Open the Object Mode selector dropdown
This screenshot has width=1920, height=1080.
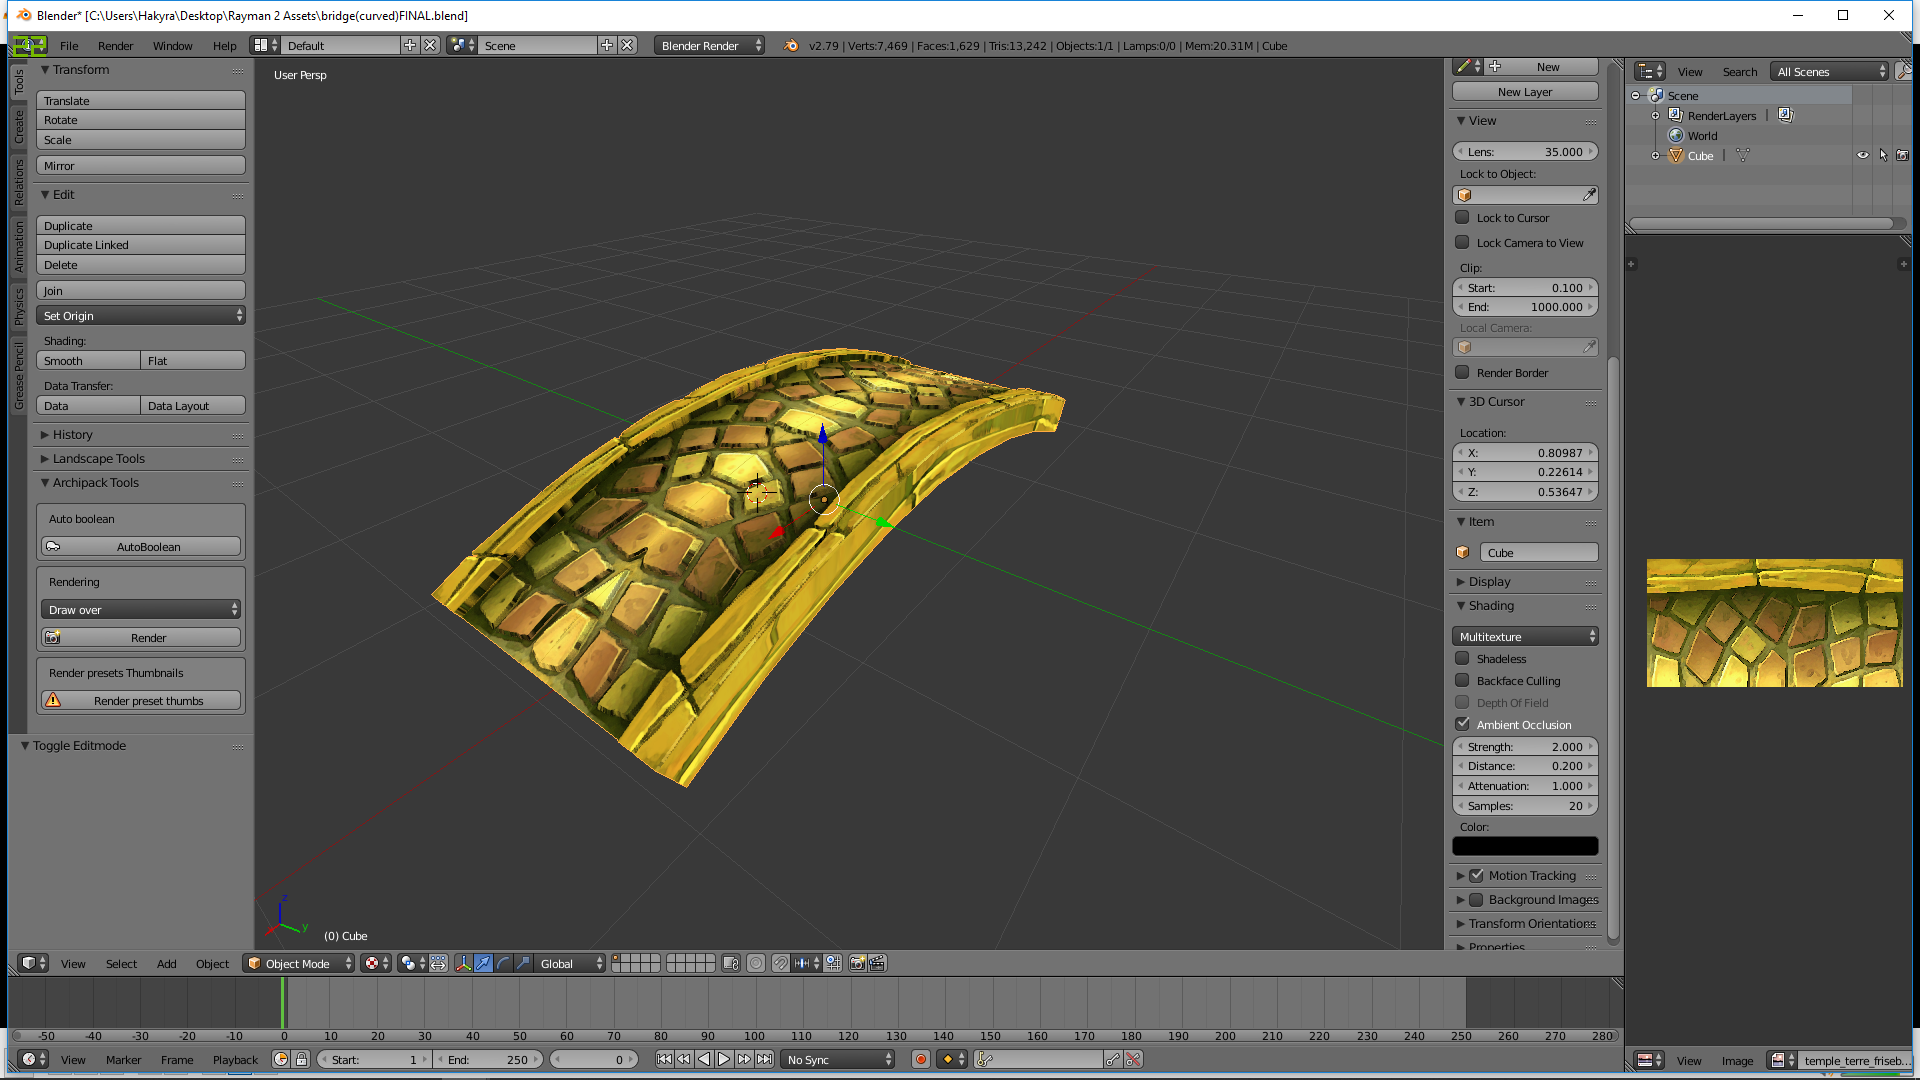coord(299,963)
